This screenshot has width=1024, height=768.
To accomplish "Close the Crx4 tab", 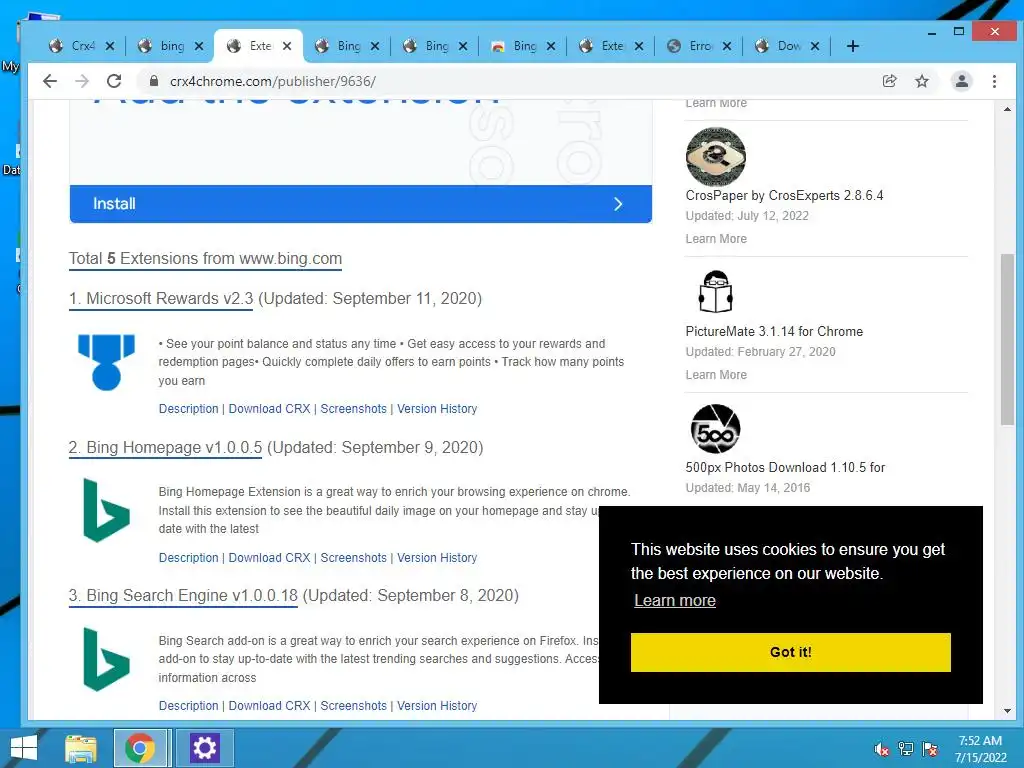I will coord(110,46).
